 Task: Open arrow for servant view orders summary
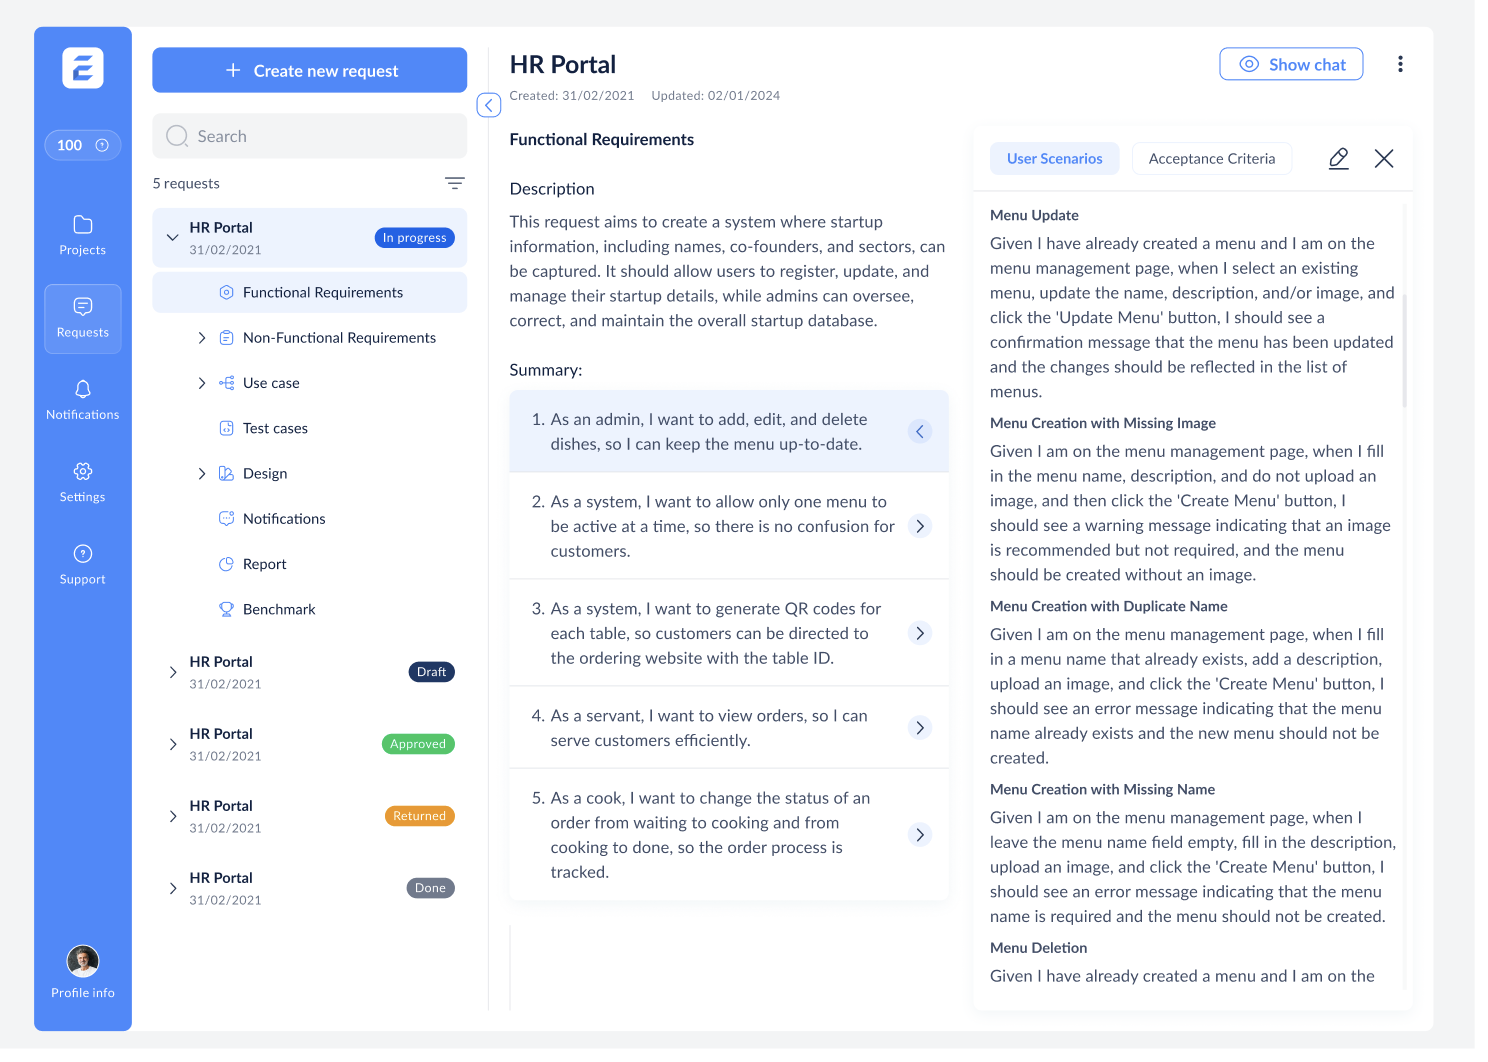pyautogui.click(x=920, y=728)
